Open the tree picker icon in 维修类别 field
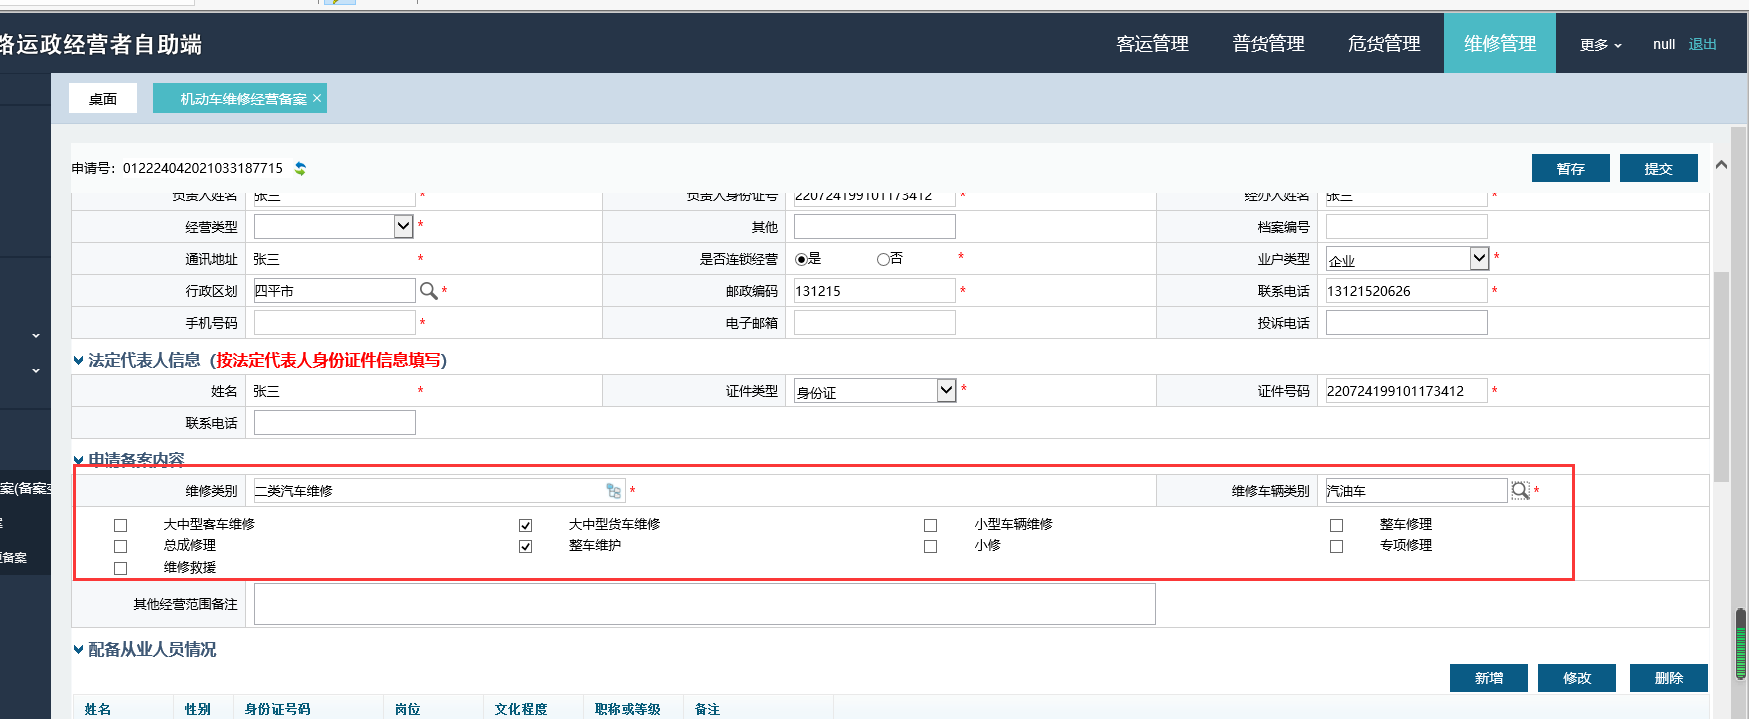This screenshot has width=1749, height=719. (x=613, y=491)
